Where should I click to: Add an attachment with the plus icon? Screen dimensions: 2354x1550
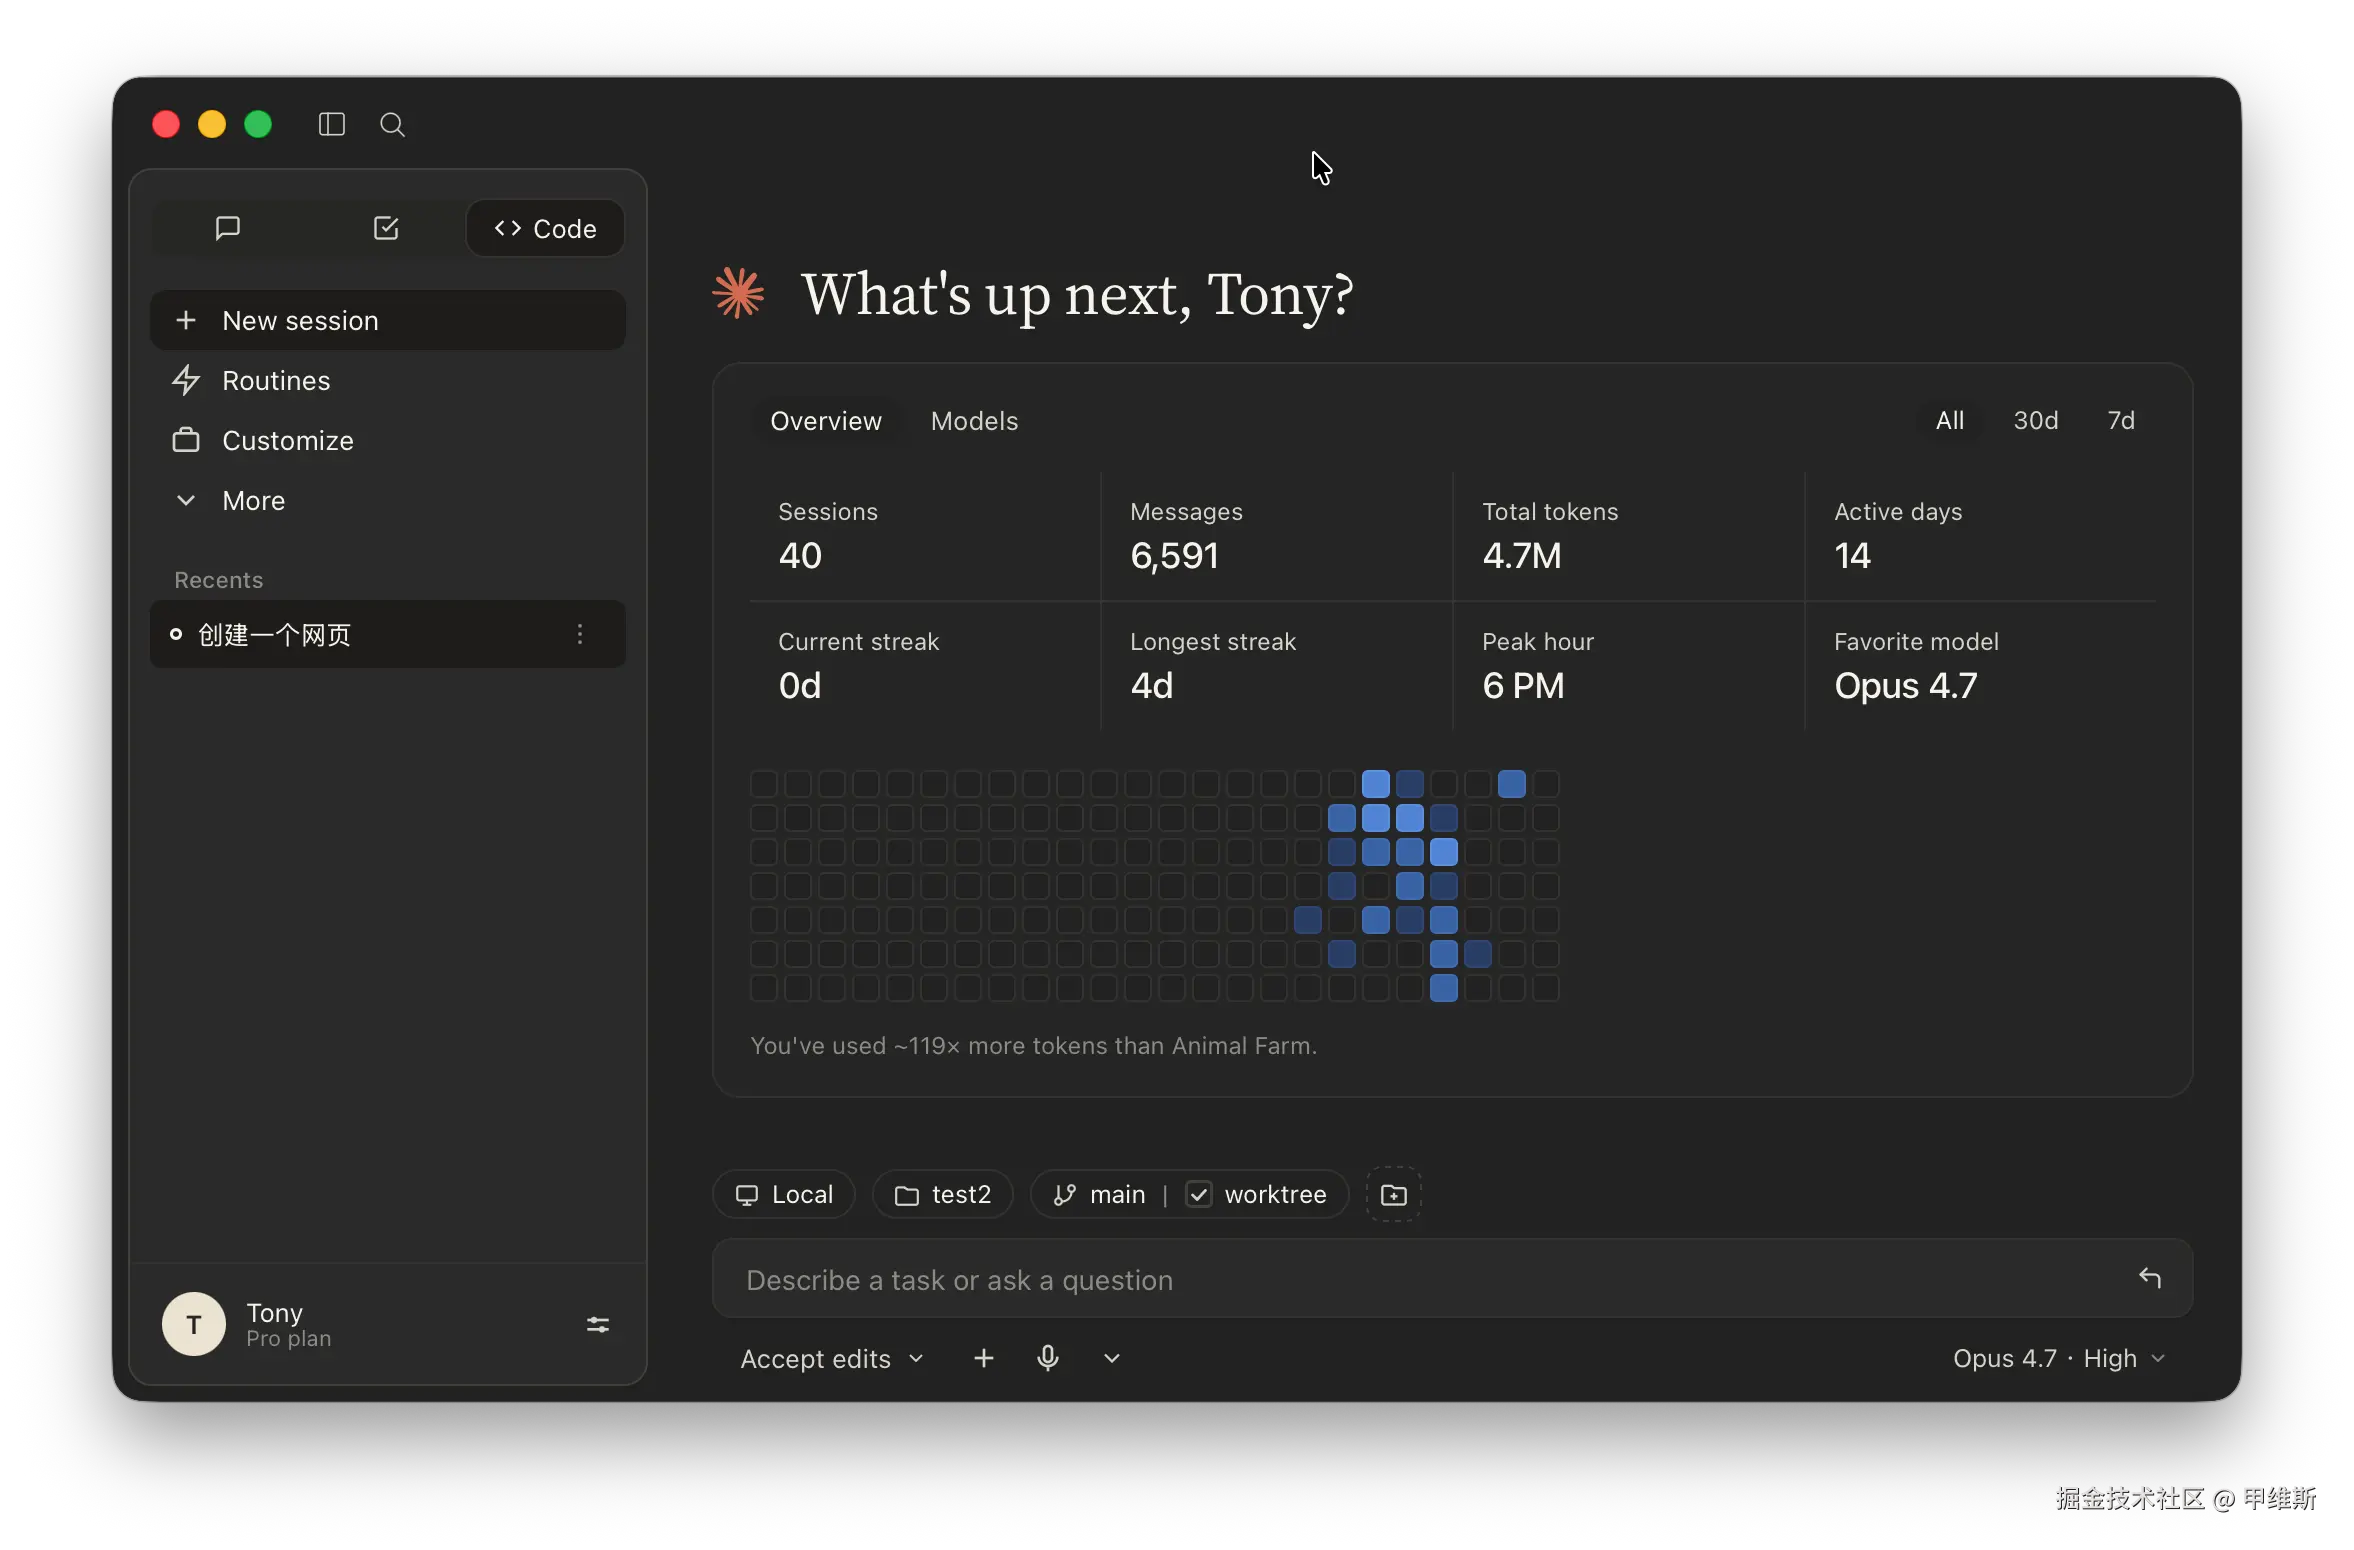tap(983, 1357)
